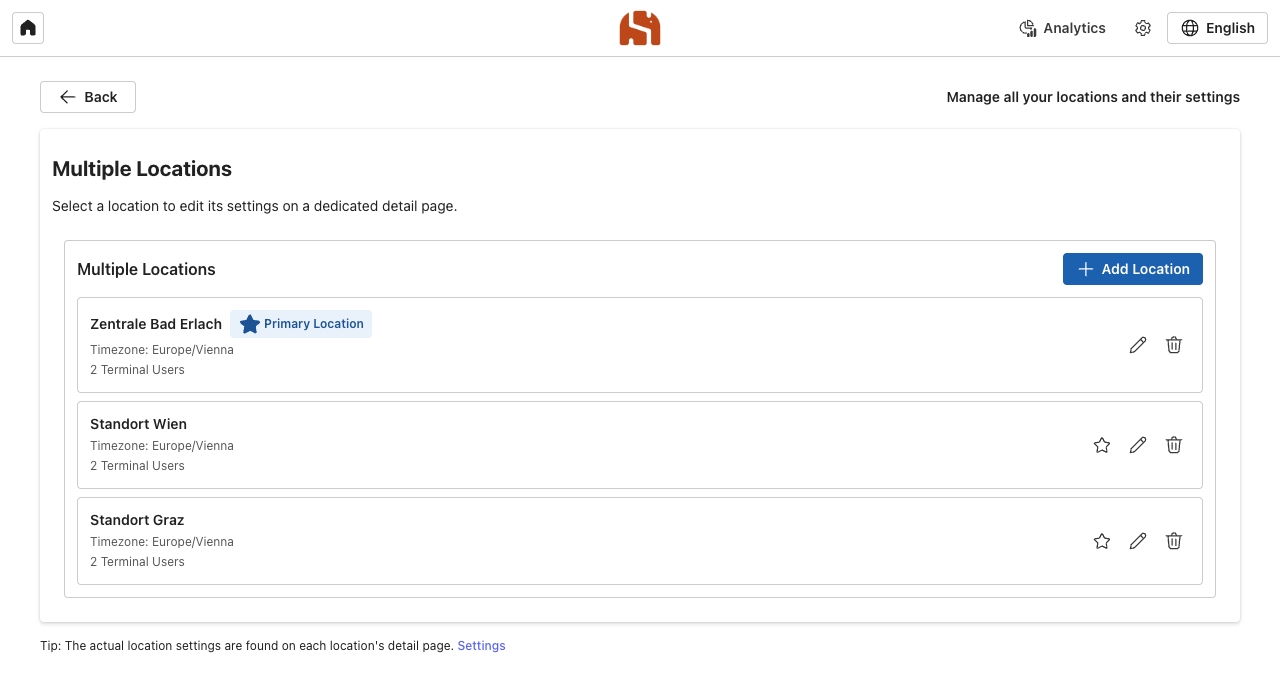Select the Zentrale Bad Erlach name
Image resolution: width=1280 pixels, height=680 pixels.
point(156,324)
